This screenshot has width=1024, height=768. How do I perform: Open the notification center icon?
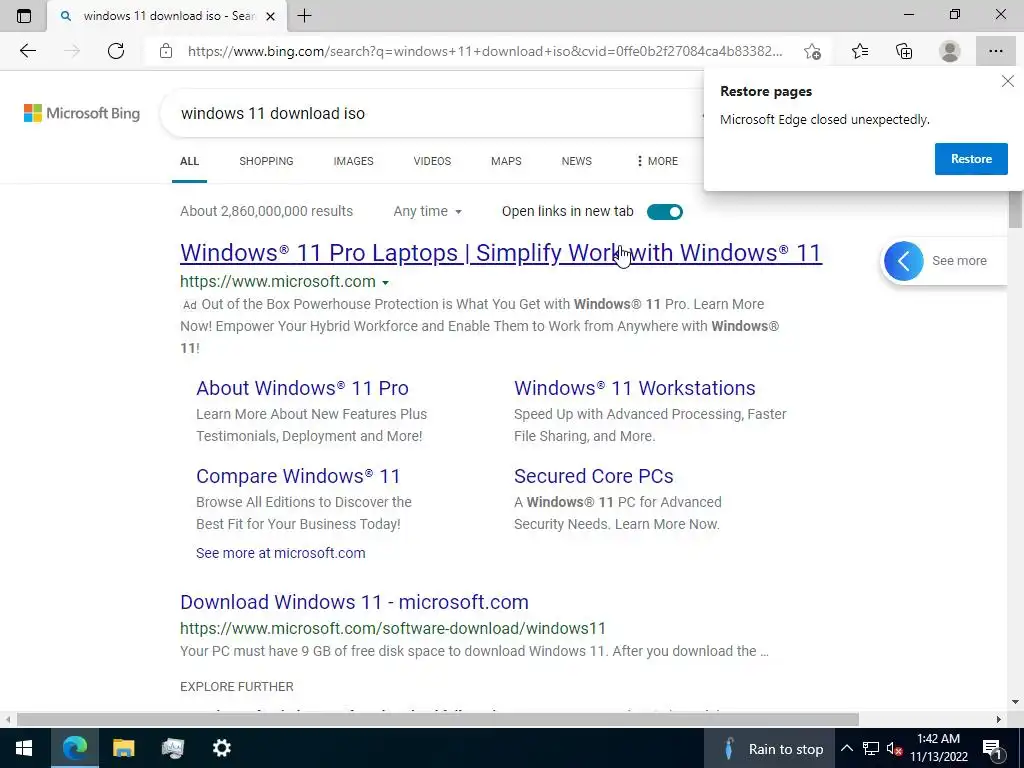click(x=992, y=749)
